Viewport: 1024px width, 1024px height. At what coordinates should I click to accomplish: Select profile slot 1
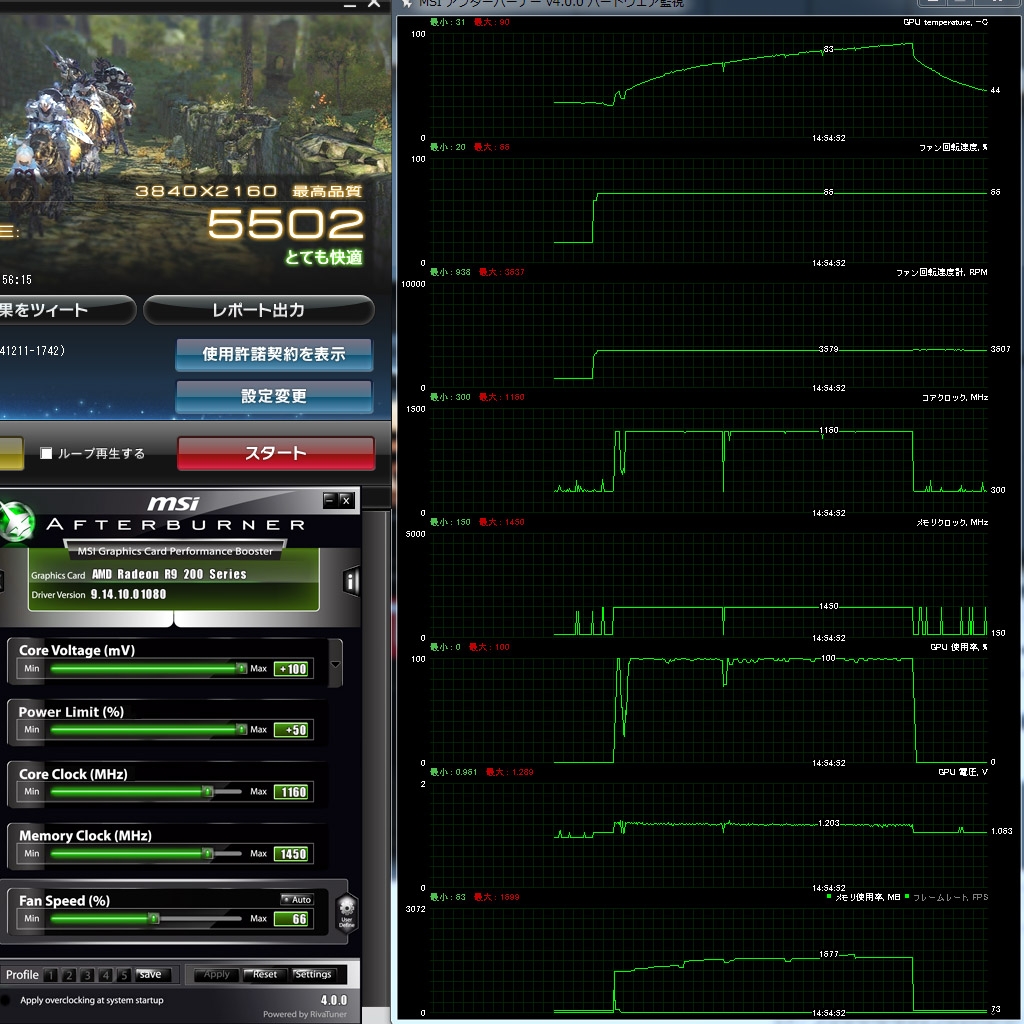click(x=51, y=975)
